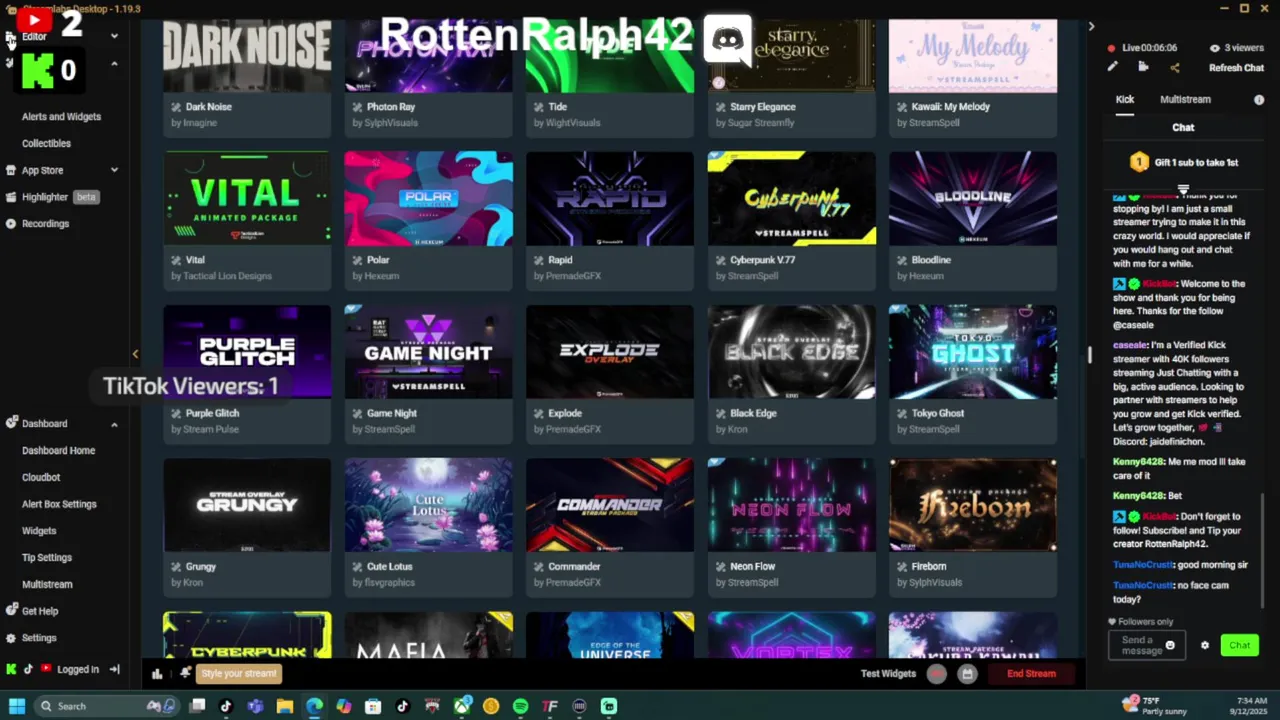Image resolution: width=1280 pixels, height=720 pixels.
Task: Open Alert Box Settings
Action: tap(59, 504)
